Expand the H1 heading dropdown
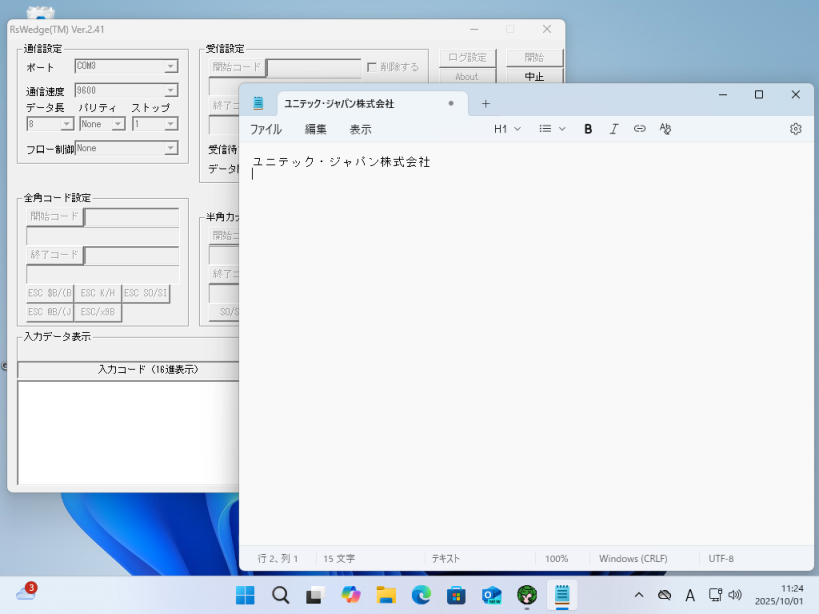 pos(507,129)
